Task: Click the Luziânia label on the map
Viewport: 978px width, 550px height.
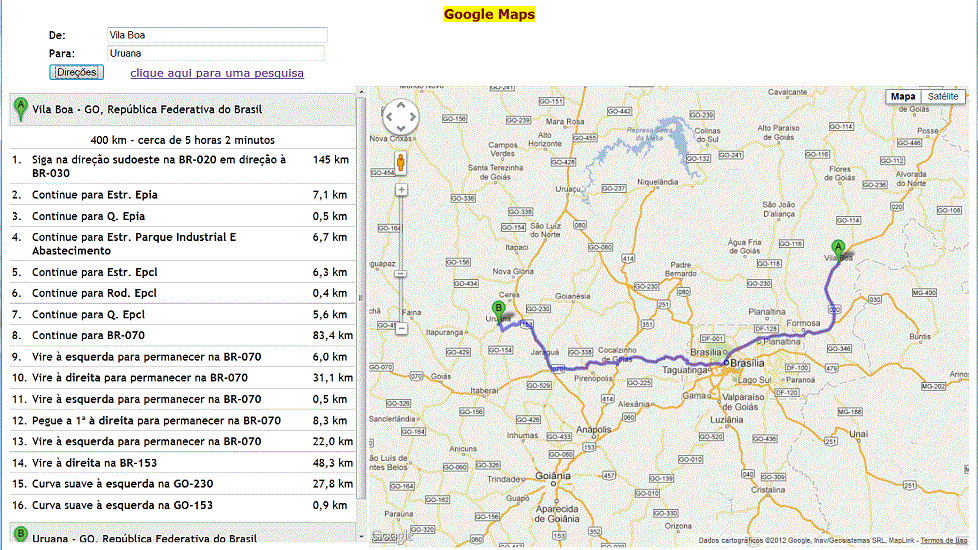Action: [726, 420]
